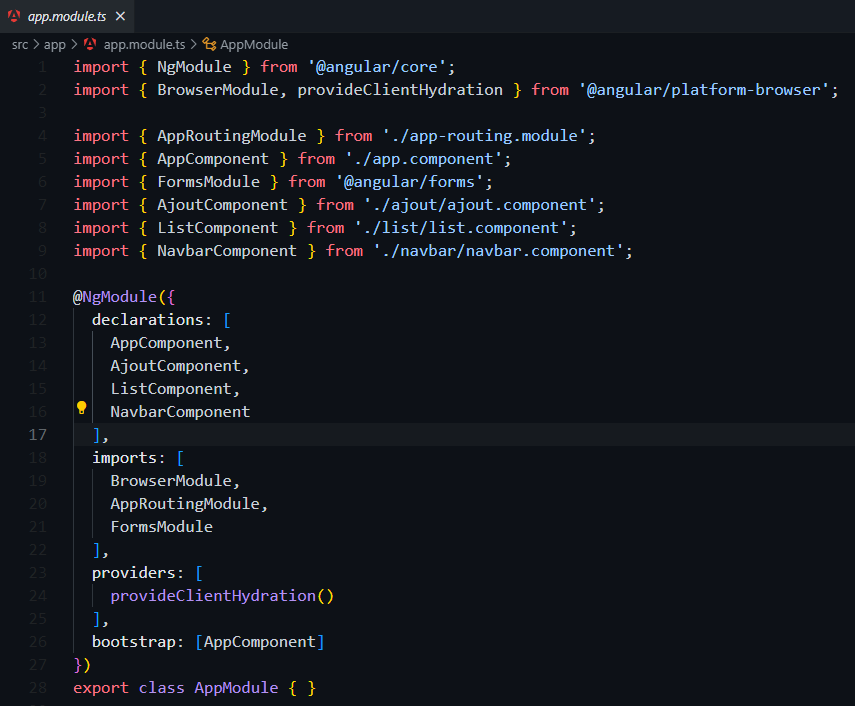855x706 pixels.
Task: Open the src breadcrumb
Action: [x=20, y=45]
